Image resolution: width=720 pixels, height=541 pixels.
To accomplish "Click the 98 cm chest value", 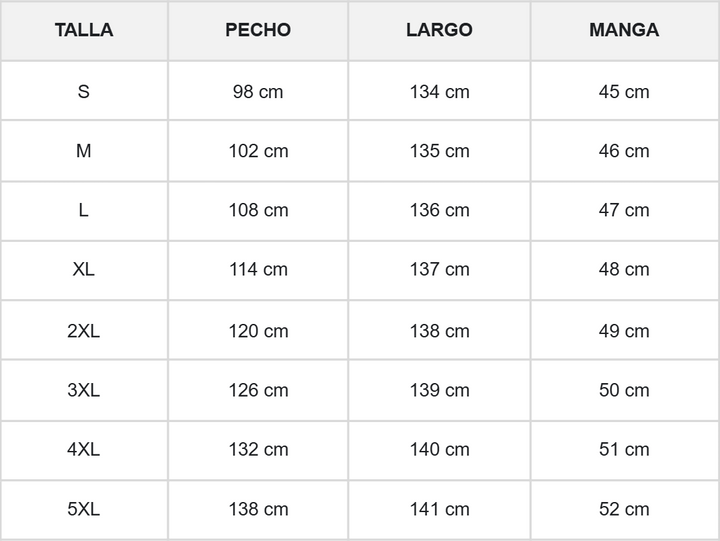I will 258,91.
